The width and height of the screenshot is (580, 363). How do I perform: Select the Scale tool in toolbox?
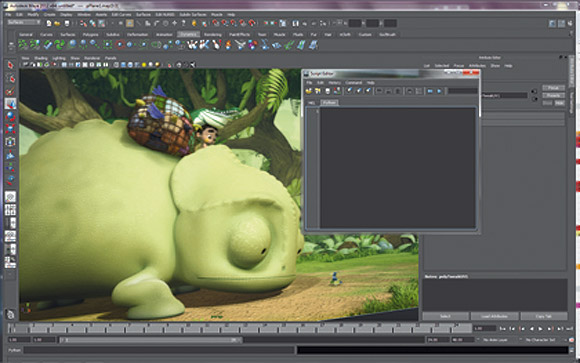click(10, 129)
